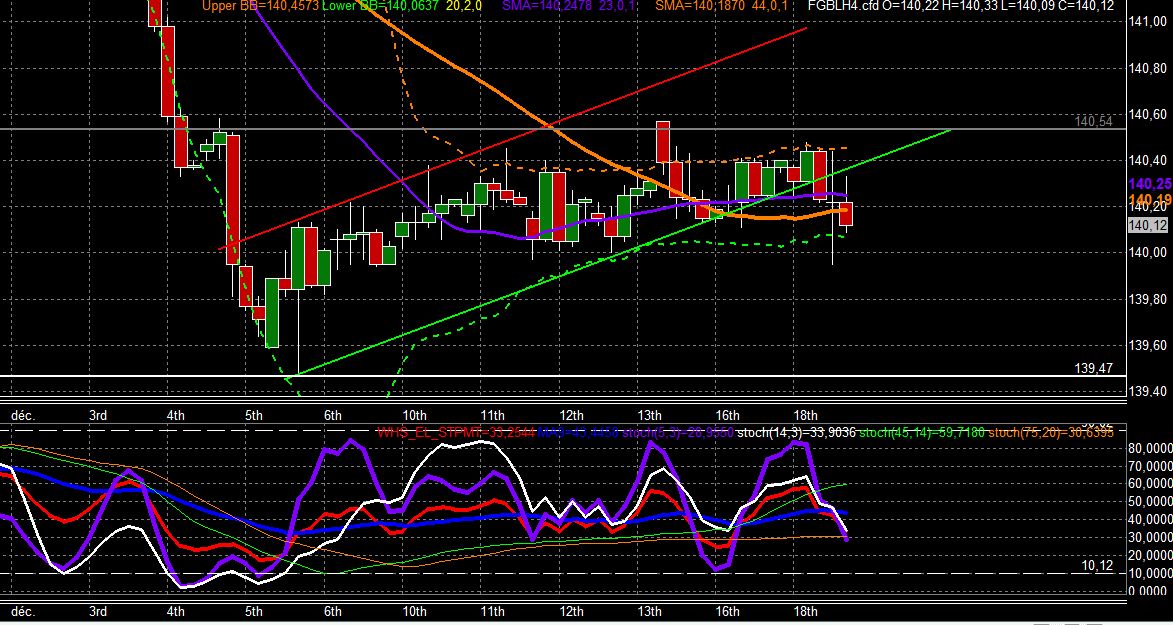Viewport: 1173px width, 625px height.
Task: Click the 139,47 horizontal line label
Action: pos(1094,368)
